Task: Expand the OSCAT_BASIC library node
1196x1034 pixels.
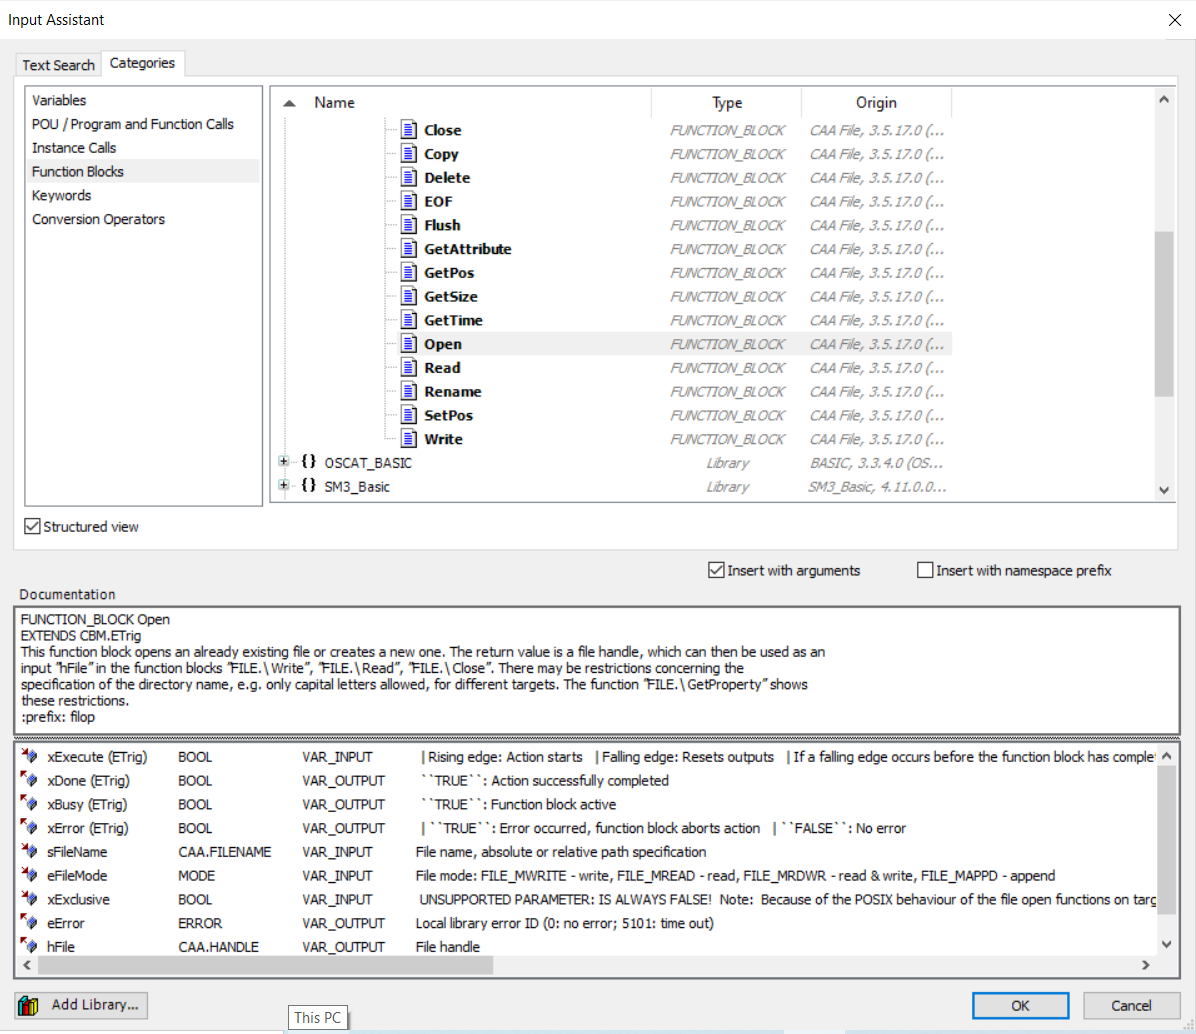Action: 284,462
